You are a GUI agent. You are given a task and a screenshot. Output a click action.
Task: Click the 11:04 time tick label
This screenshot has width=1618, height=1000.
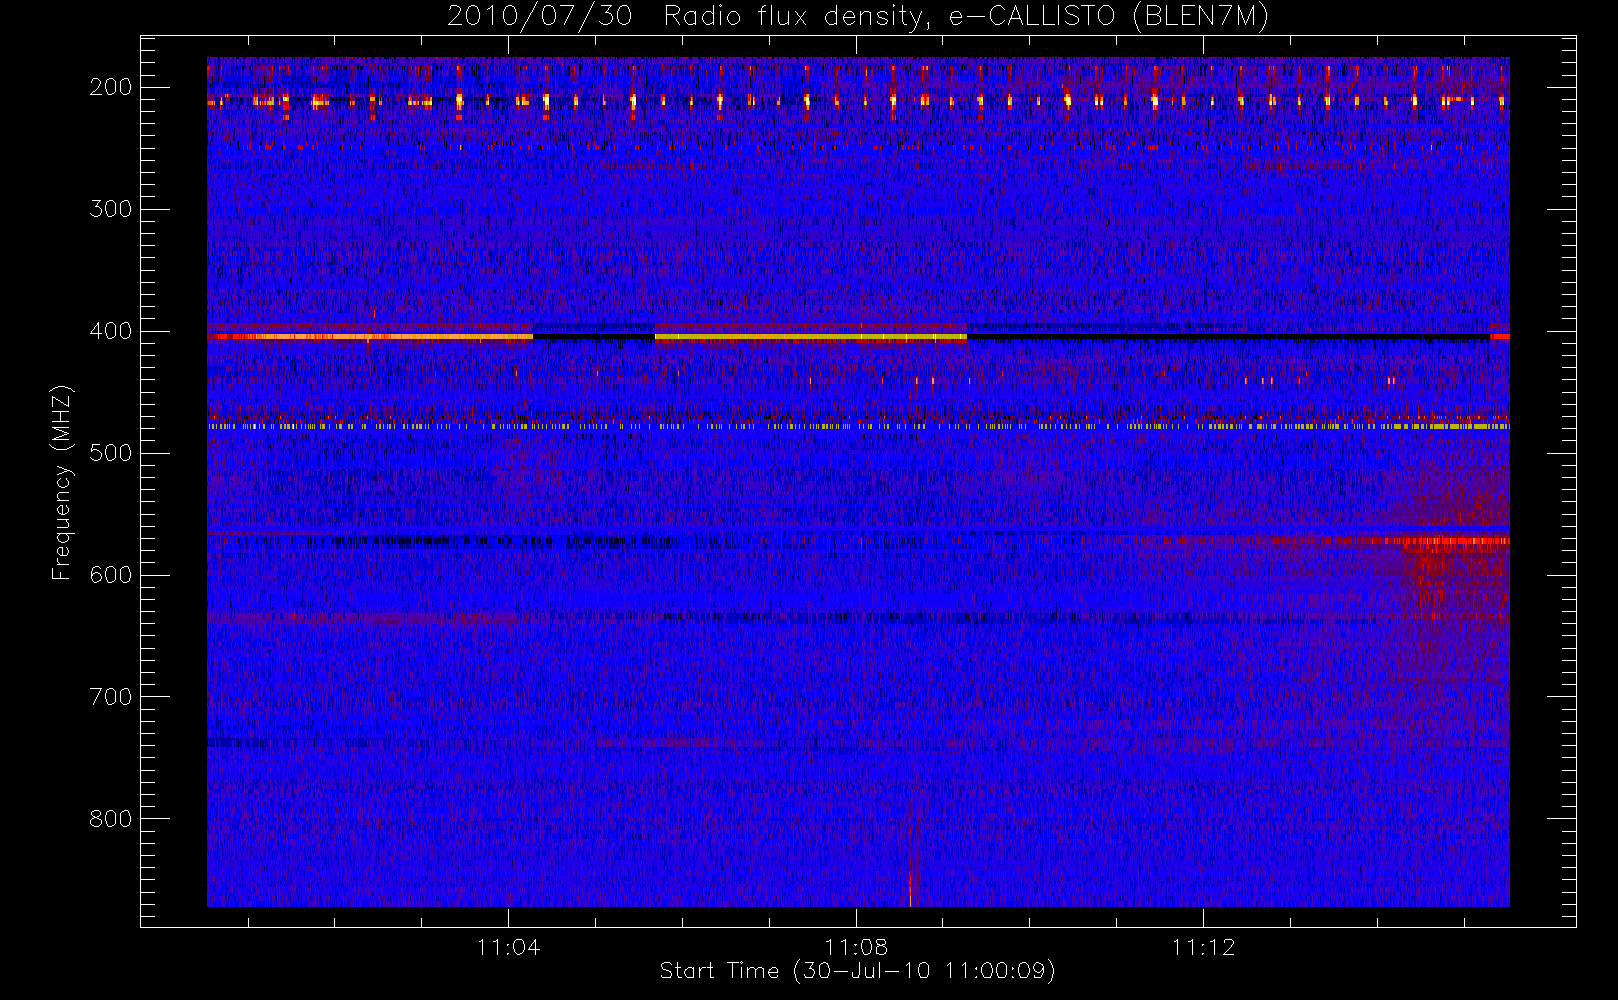[x=508, y=947]
